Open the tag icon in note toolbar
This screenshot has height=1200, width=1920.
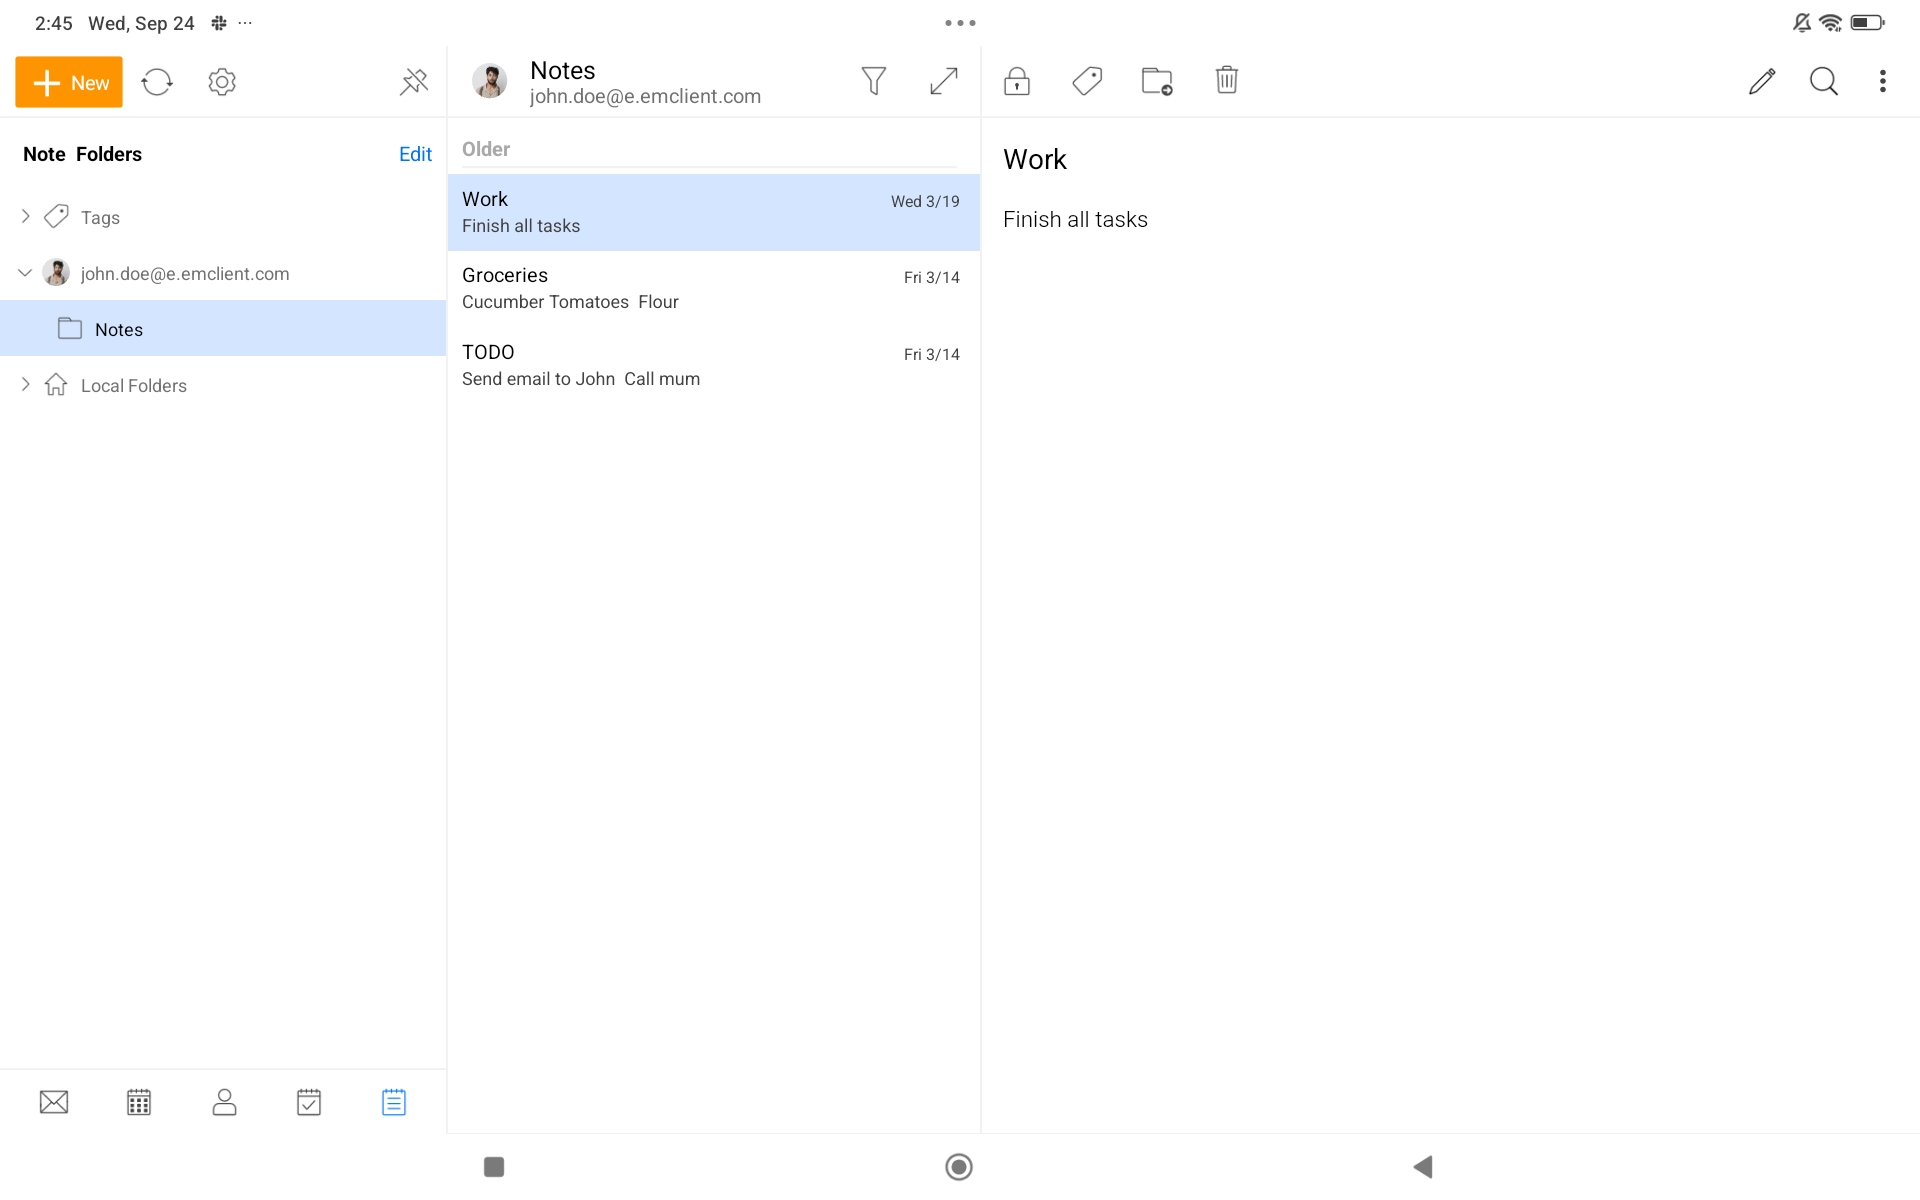(1087, 81)
